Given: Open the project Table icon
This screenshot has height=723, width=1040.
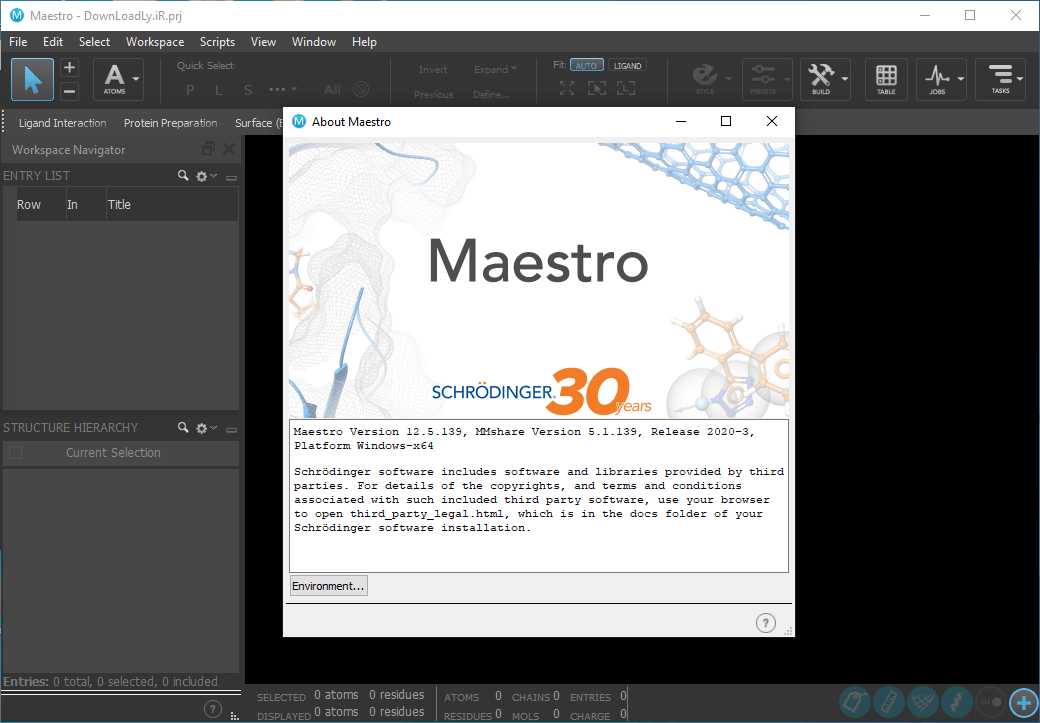Looking at the screenshot, I should (x=886, y=78).
